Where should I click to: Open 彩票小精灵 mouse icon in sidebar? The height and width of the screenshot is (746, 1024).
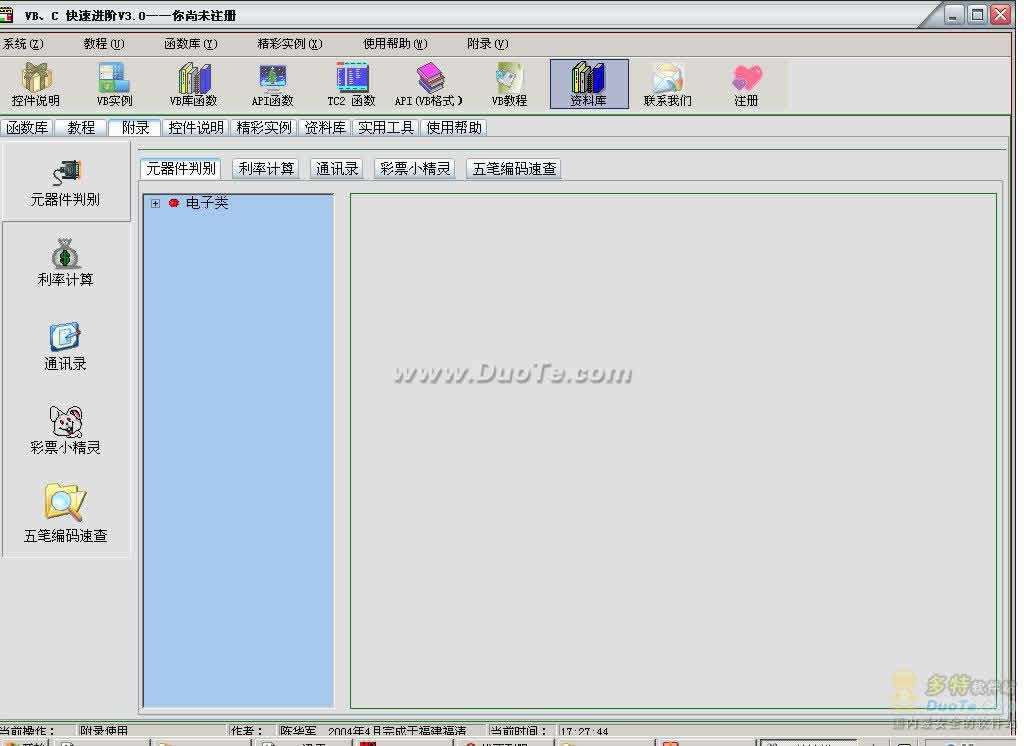click(x=65, y=422)
